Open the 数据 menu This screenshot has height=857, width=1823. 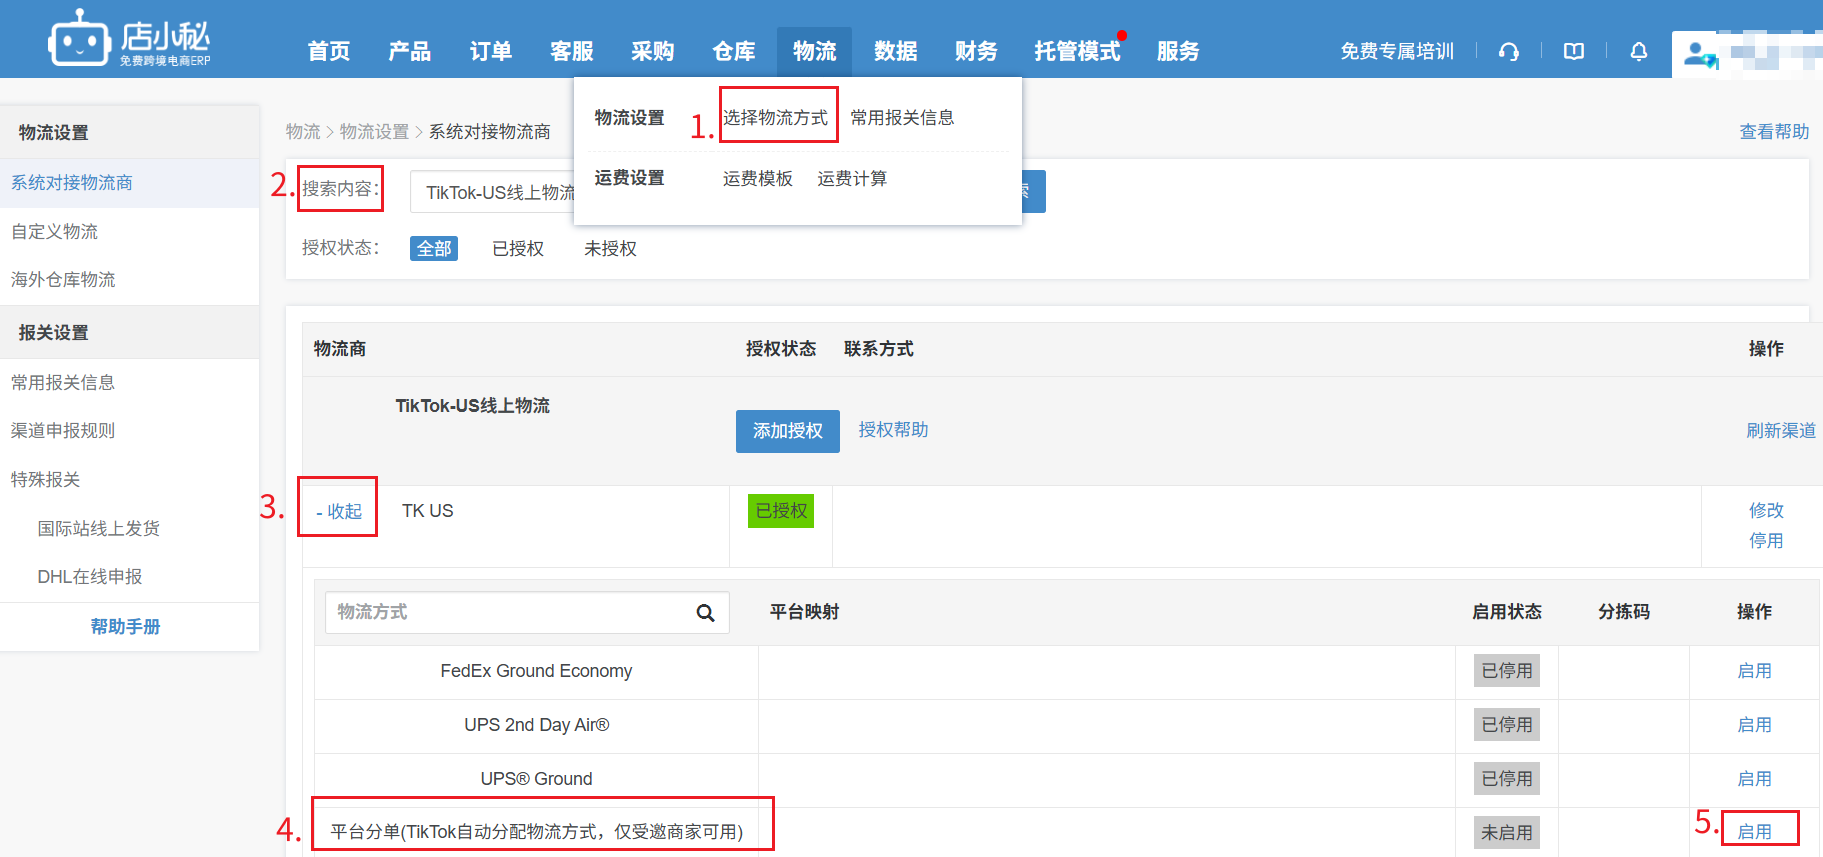point(896,51)
